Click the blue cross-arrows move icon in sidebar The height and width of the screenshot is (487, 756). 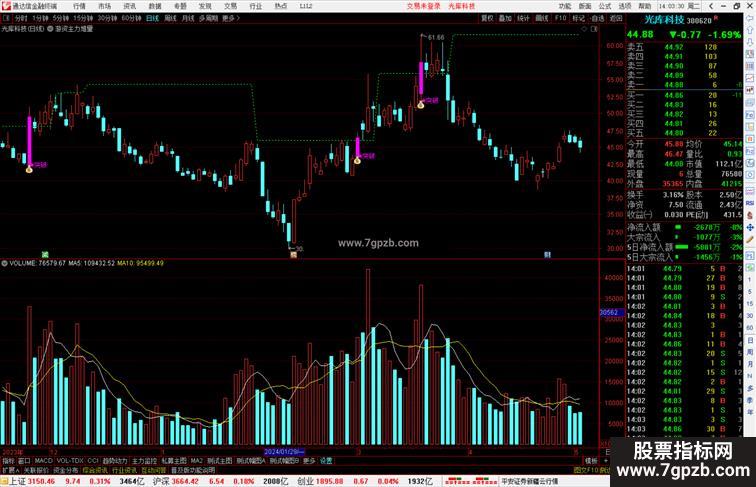coord(750,227)
